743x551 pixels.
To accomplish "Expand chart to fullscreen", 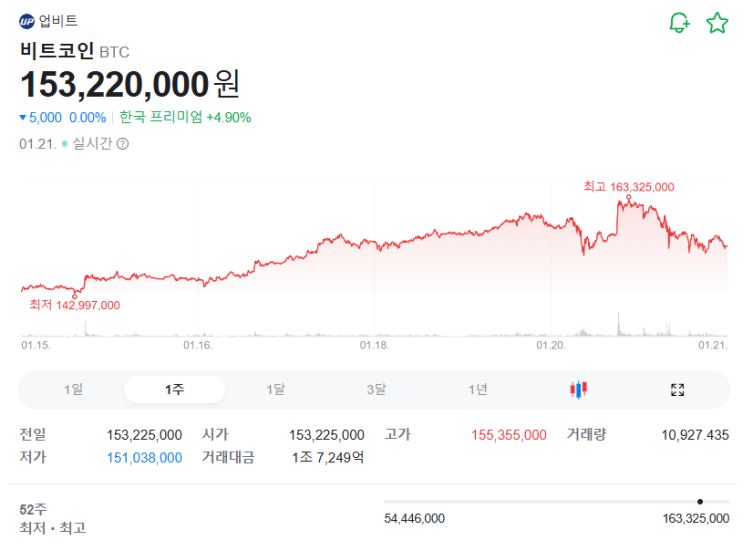I will 677,390.
